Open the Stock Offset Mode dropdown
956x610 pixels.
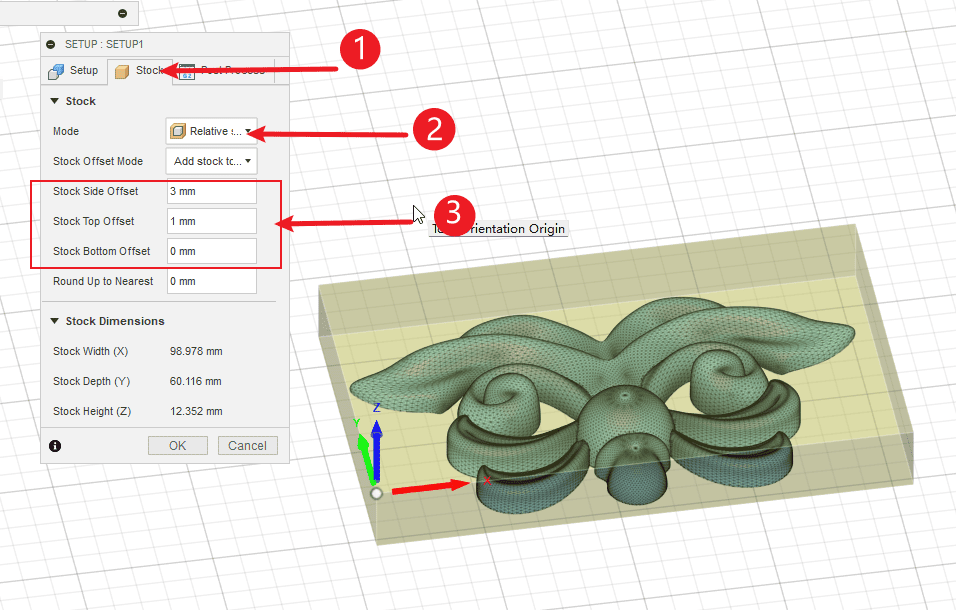pyautogui.click(x=211, y=161)
